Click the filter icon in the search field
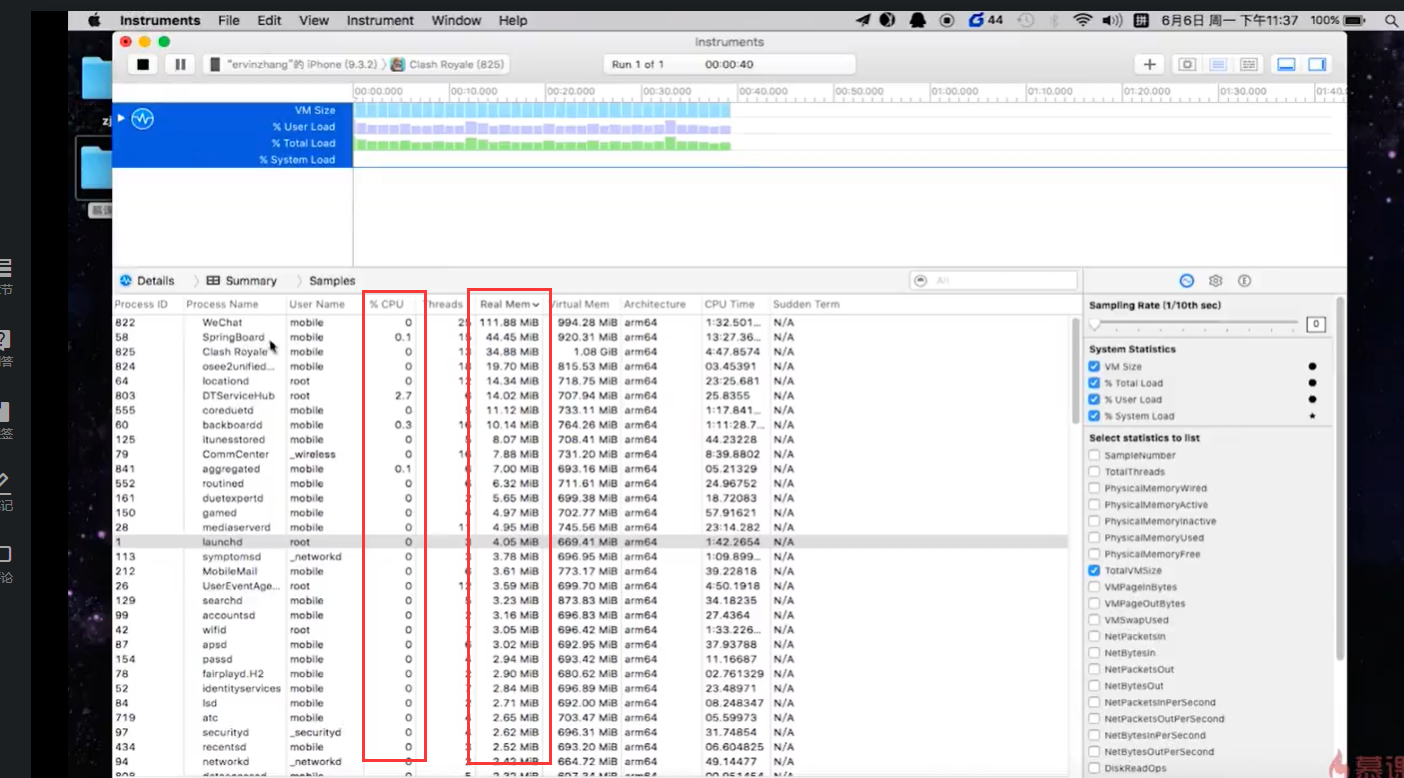The width and height of the screenshot is (1404, 778). click(921, 281)
